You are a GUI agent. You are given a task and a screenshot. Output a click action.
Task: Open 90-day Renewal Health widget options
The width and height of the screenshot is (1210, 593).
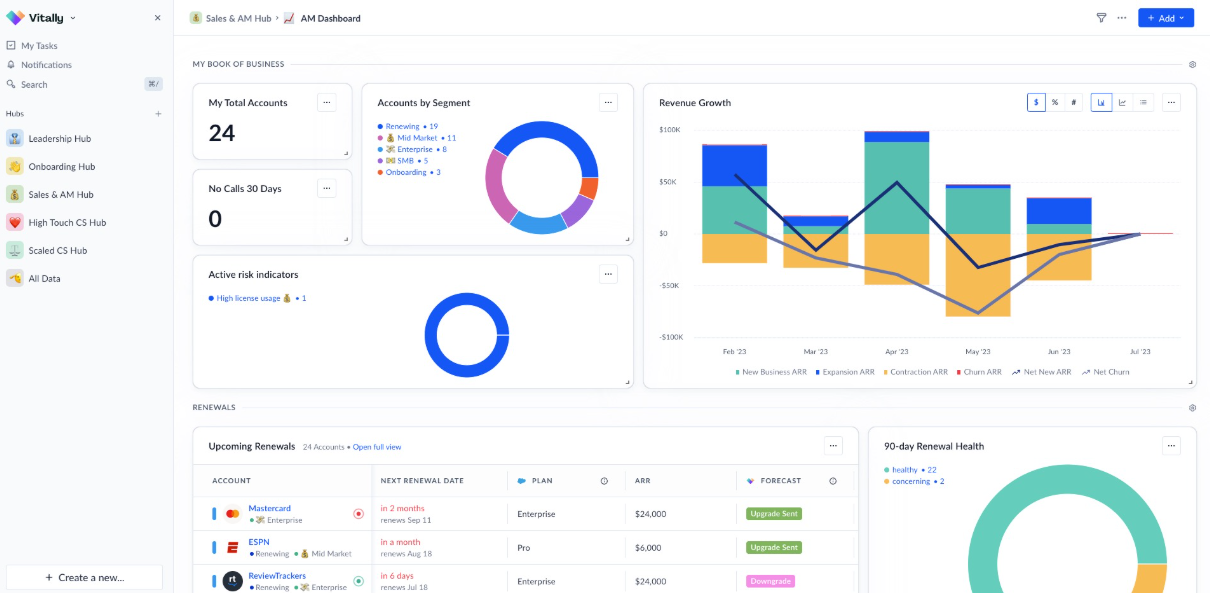(1171, 446)
